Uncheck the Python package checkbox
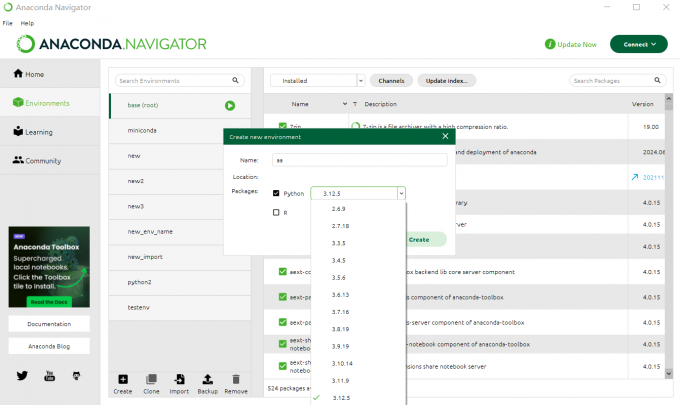 [x=276, y=193]
